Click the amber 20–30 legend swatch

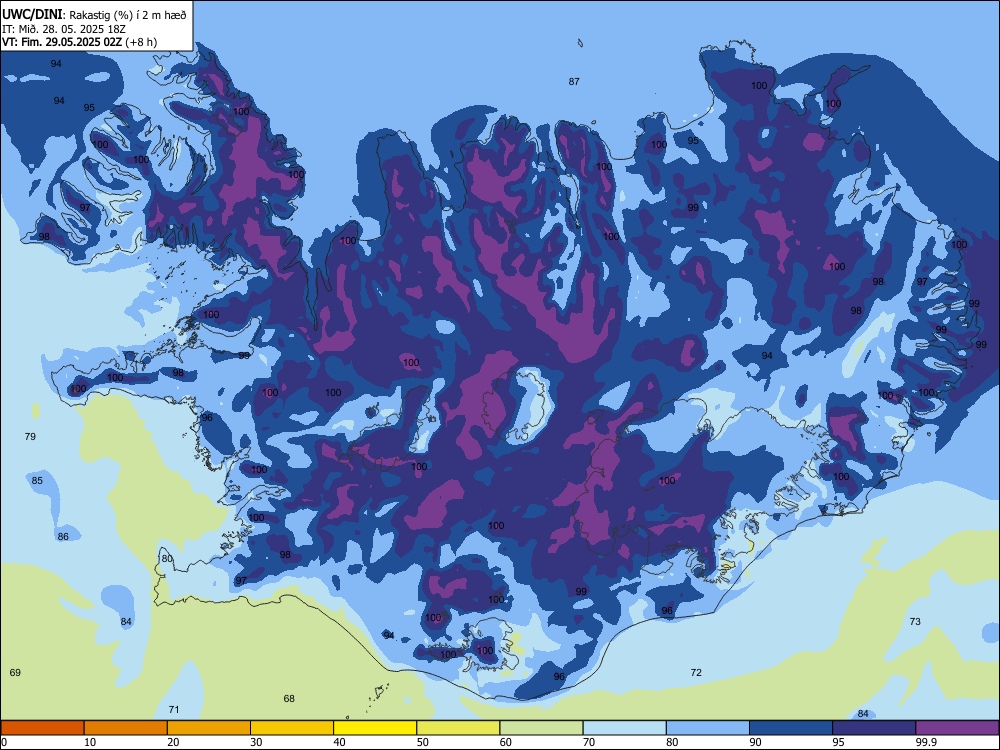click(209, 728)
